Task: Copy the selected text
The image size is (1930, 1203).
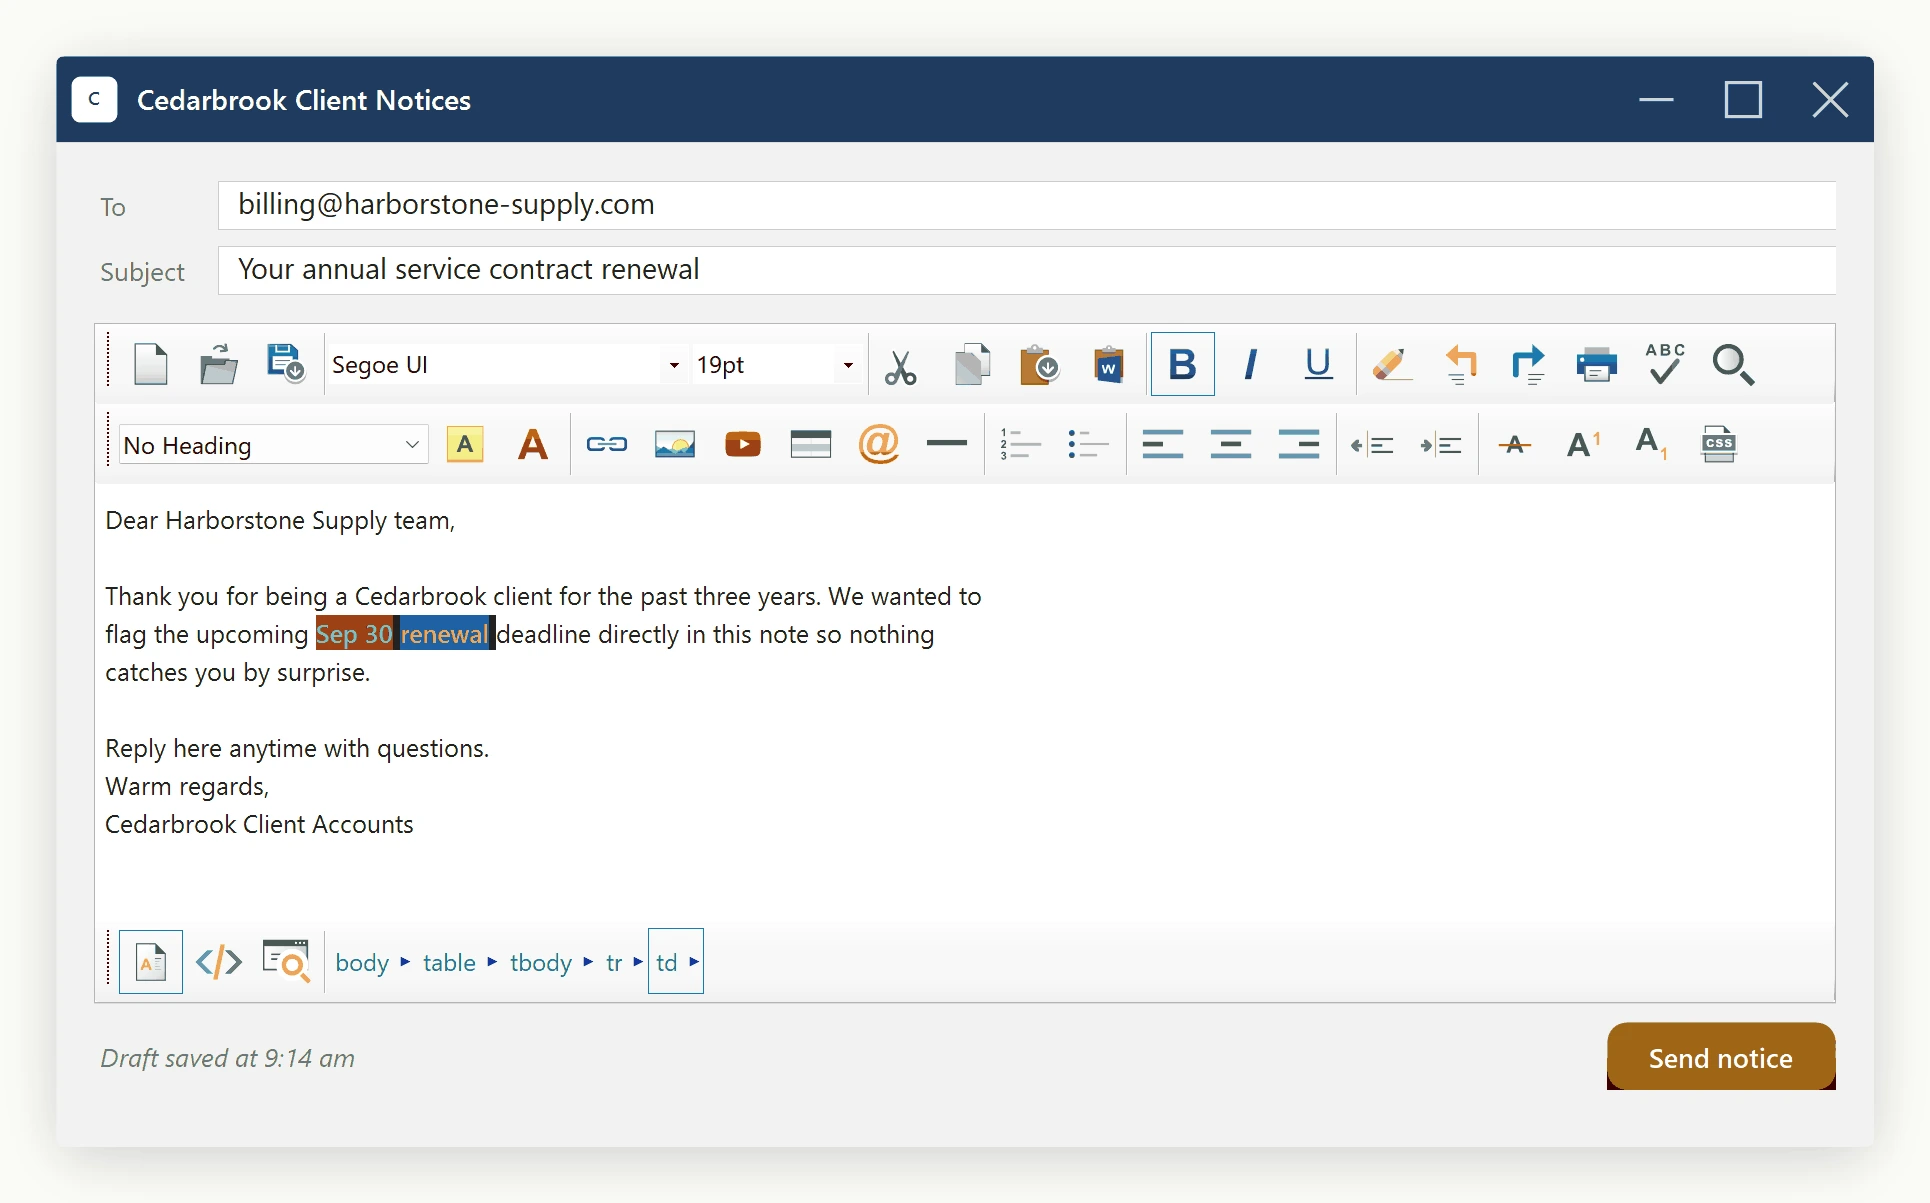Action: (972, 365)
